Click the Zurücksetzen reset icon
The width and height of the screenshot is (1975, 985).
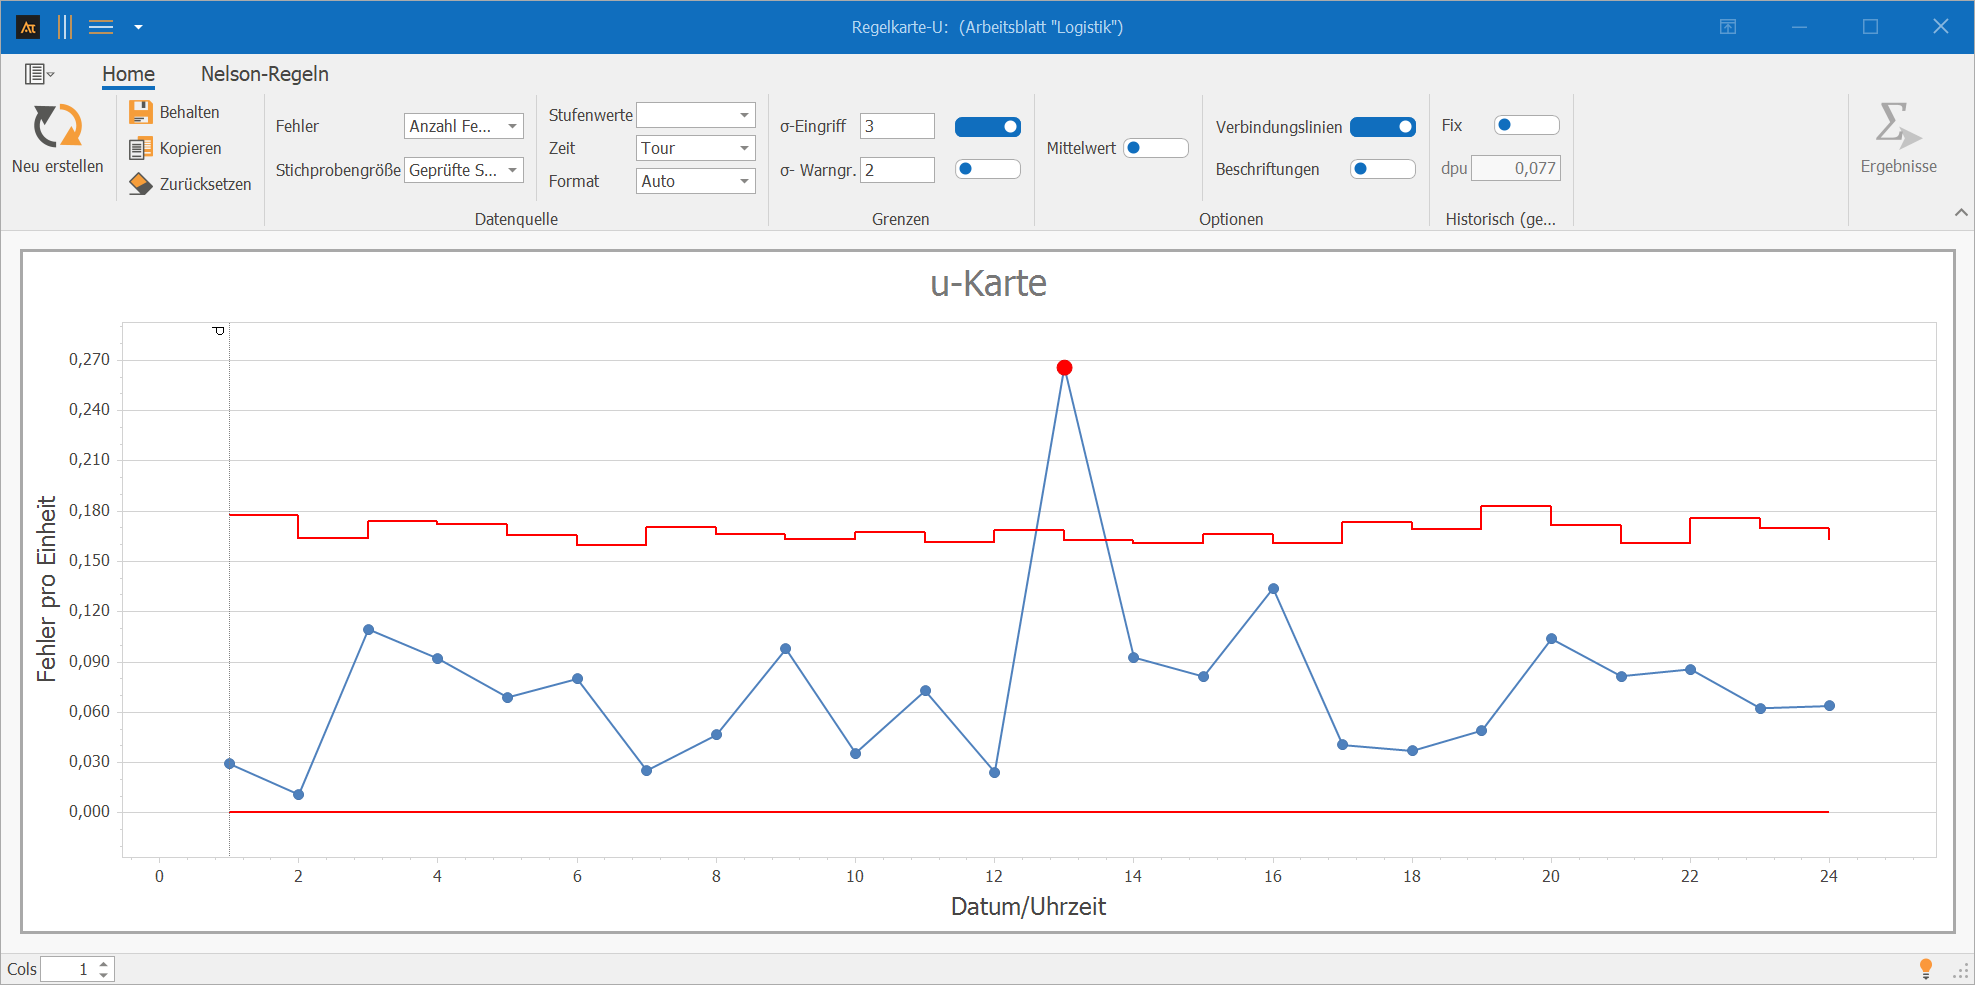141,184
